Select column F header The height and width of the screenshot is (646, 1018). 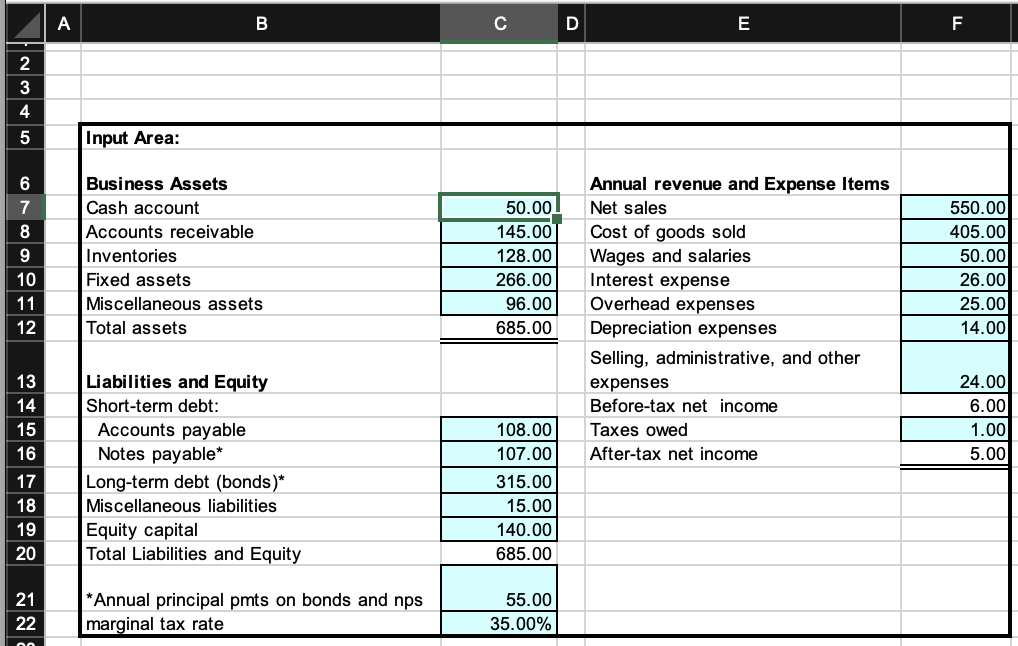coord(956,23)
